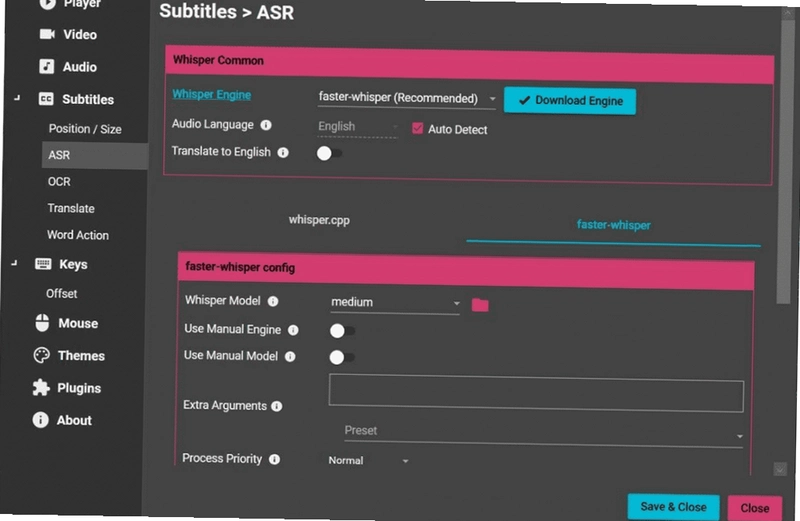The image size is (800, 521).
Task: Click the faster-whisper config section header
Action: pos(466,270)
